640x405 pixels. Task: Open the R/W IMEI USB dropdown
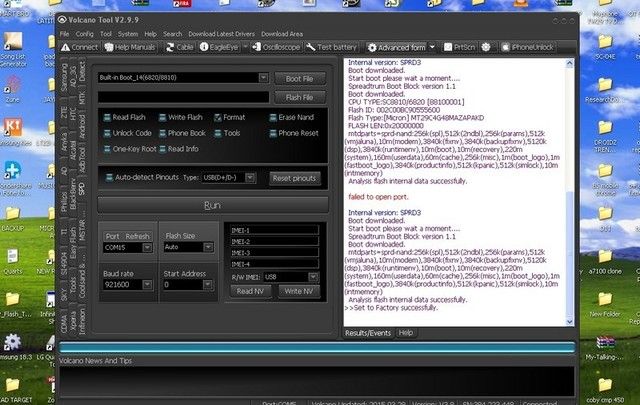pos(313,277)
